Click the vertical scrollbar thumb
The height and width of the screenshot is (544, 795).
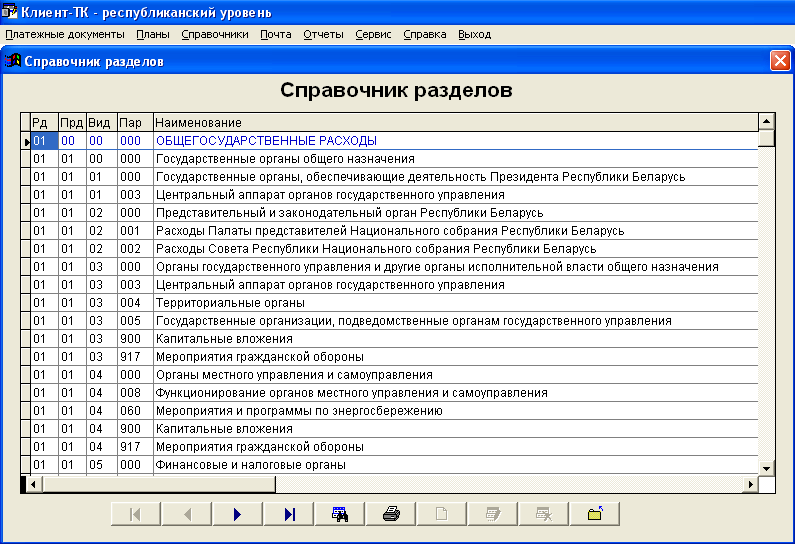[x=766, y=138]
